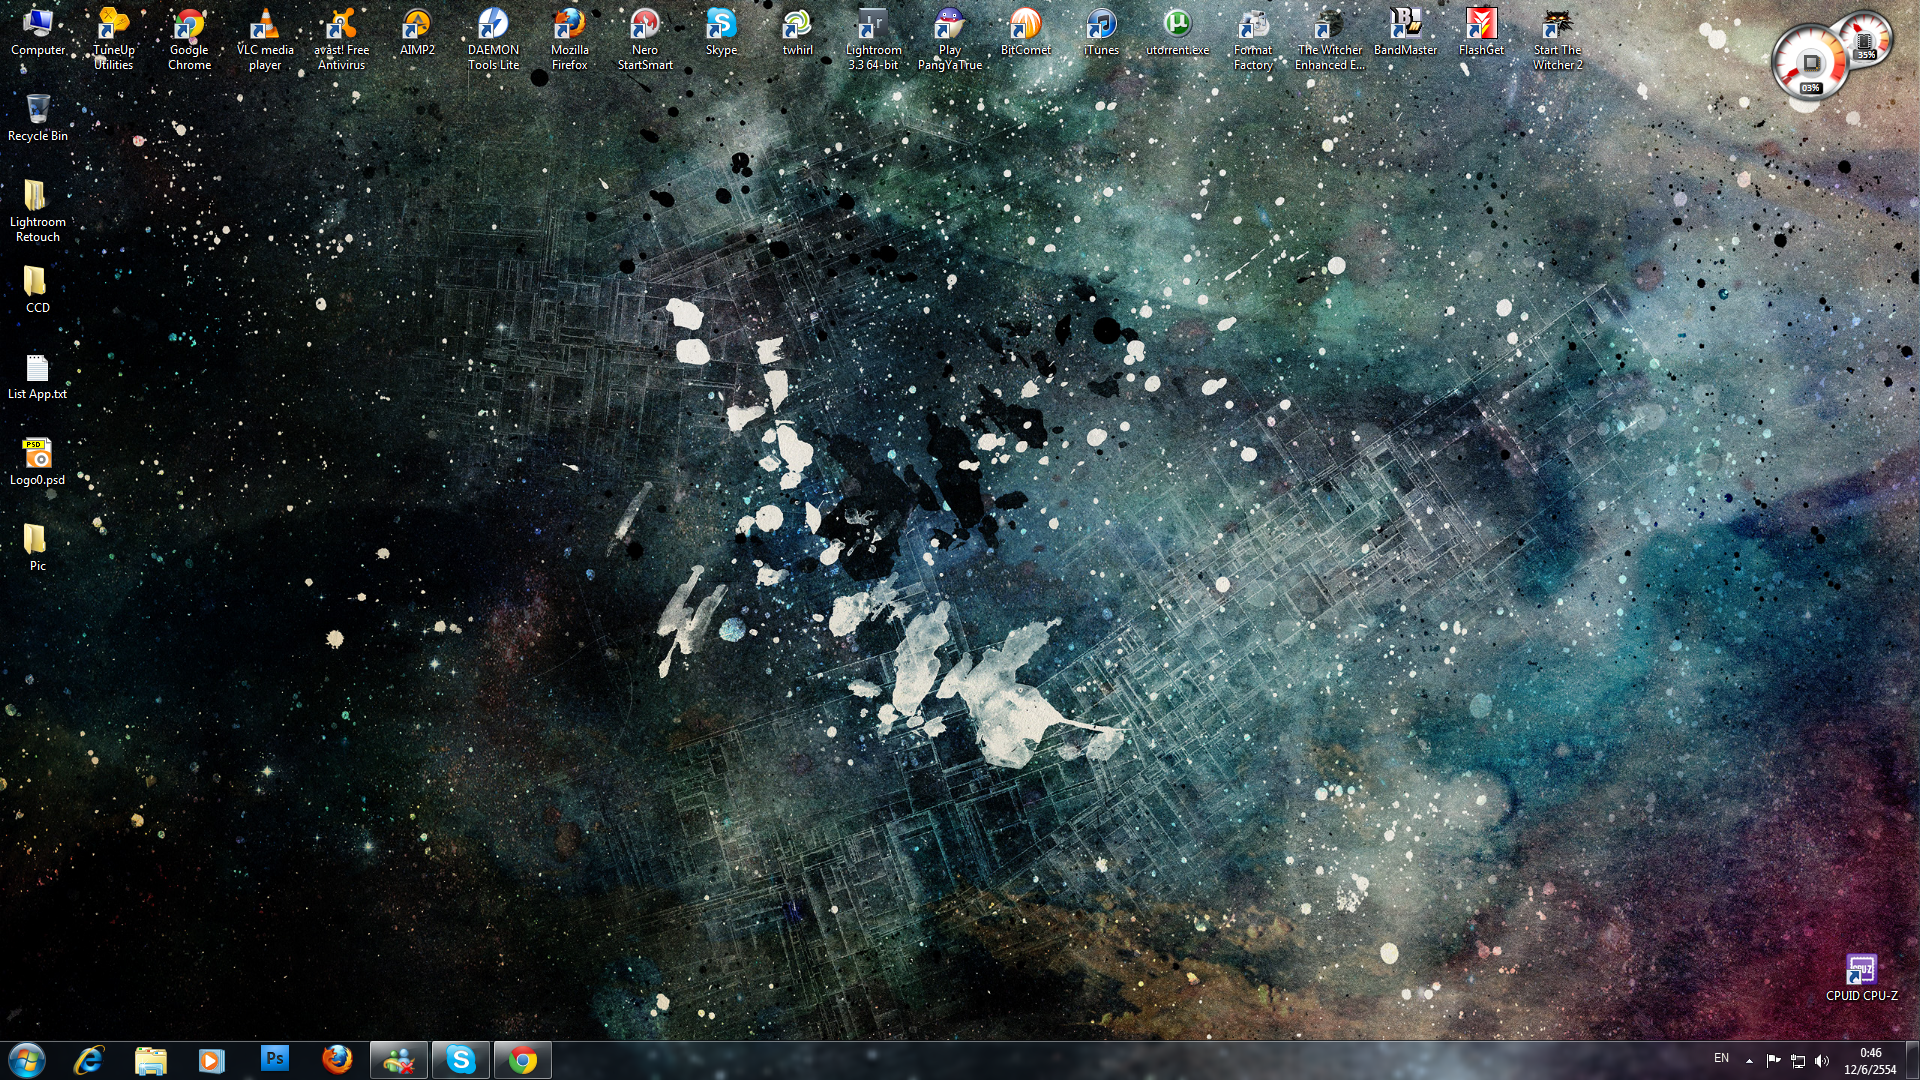Open the Nero StartSmart shortcut
This screenshot has height=1080, width=1920.
tap(645, 39)
